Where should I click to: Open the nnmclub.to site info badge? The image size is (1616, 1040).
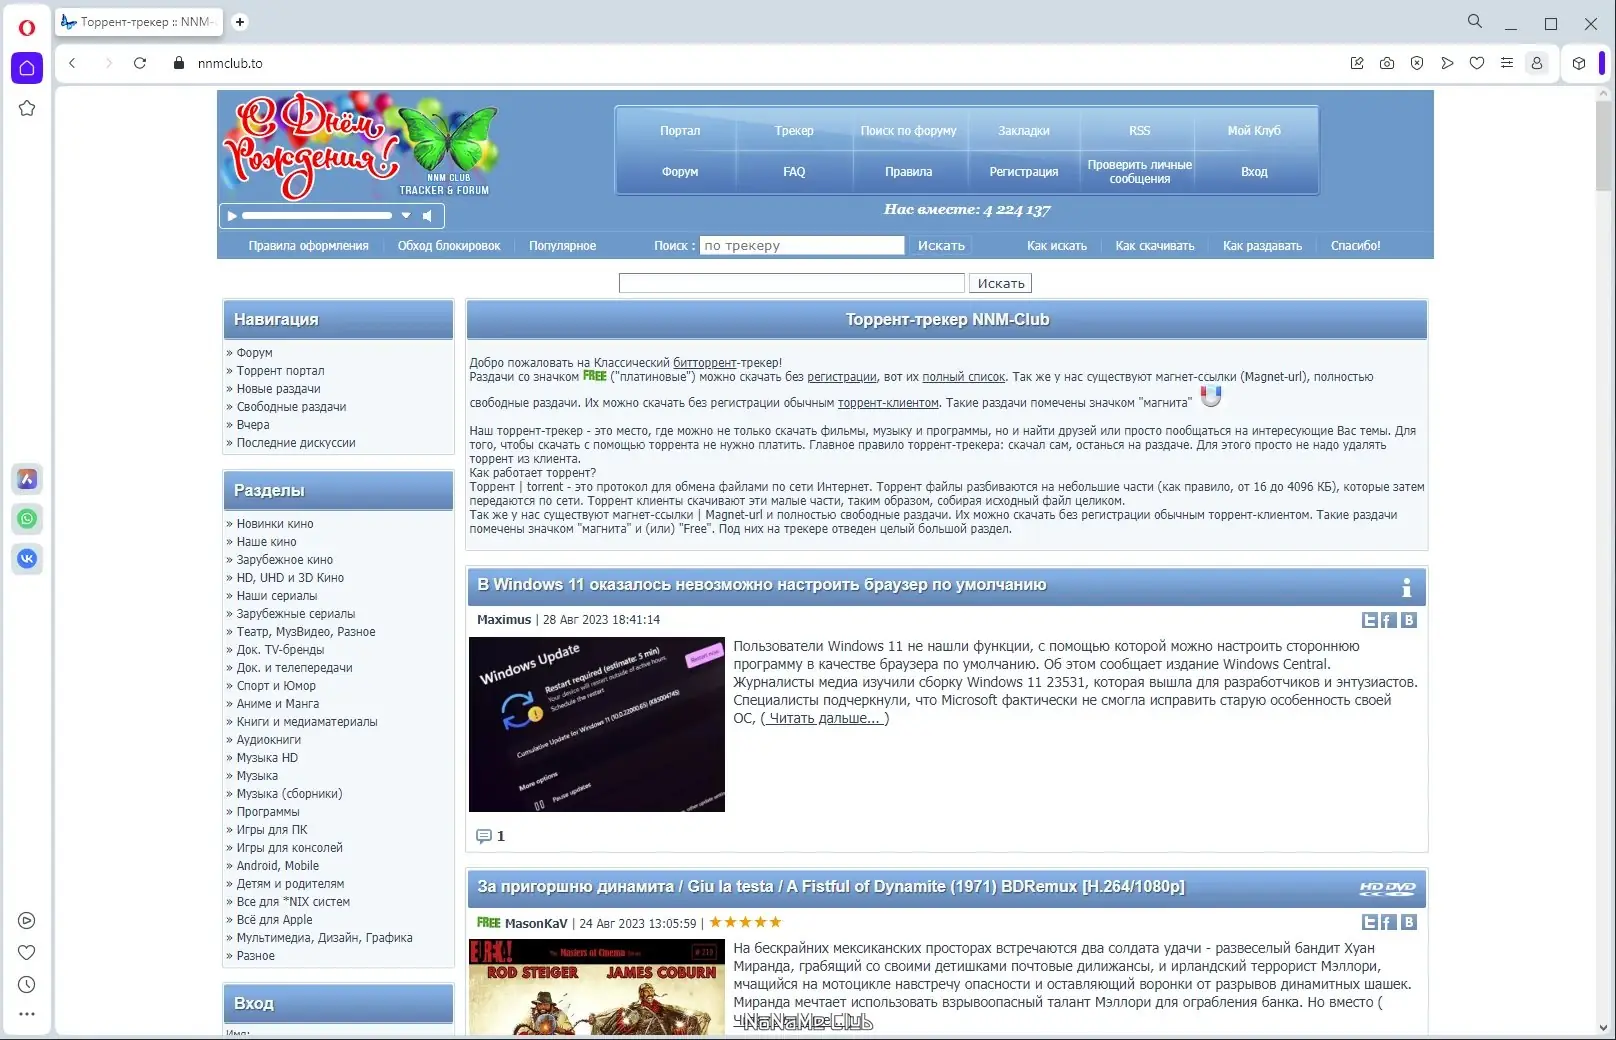(x=178, y=62)
